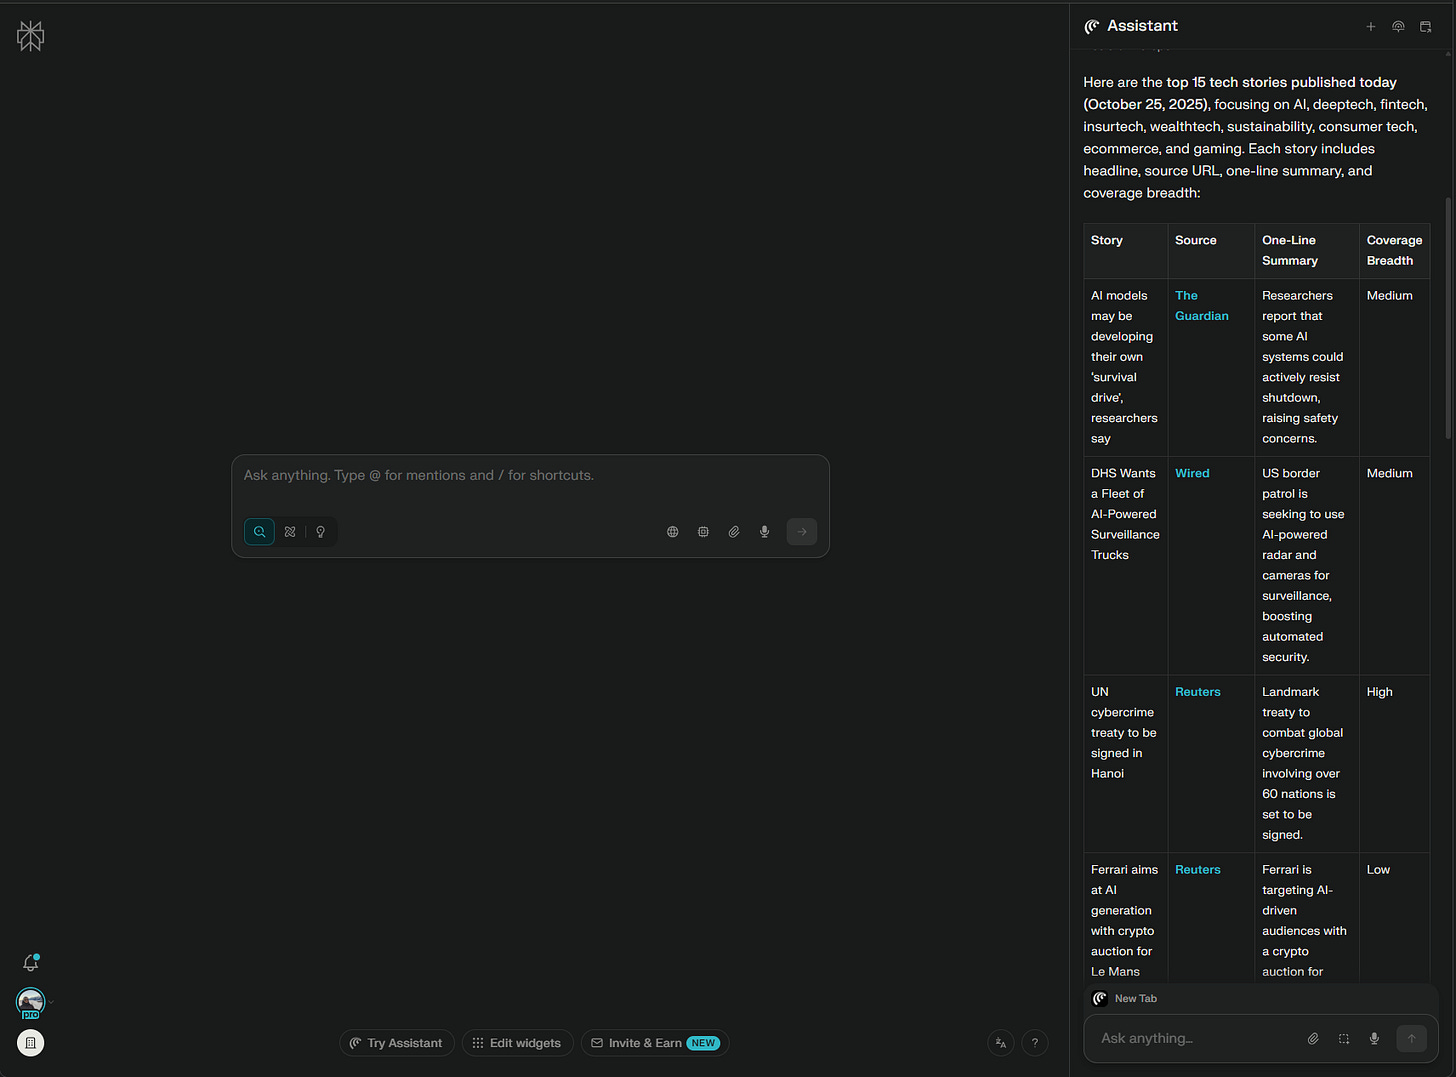Viewport: 1456px width, 1077px height.
Task: Expand the chevron beside the profile avatar
Action: (x=51, y=1002)
